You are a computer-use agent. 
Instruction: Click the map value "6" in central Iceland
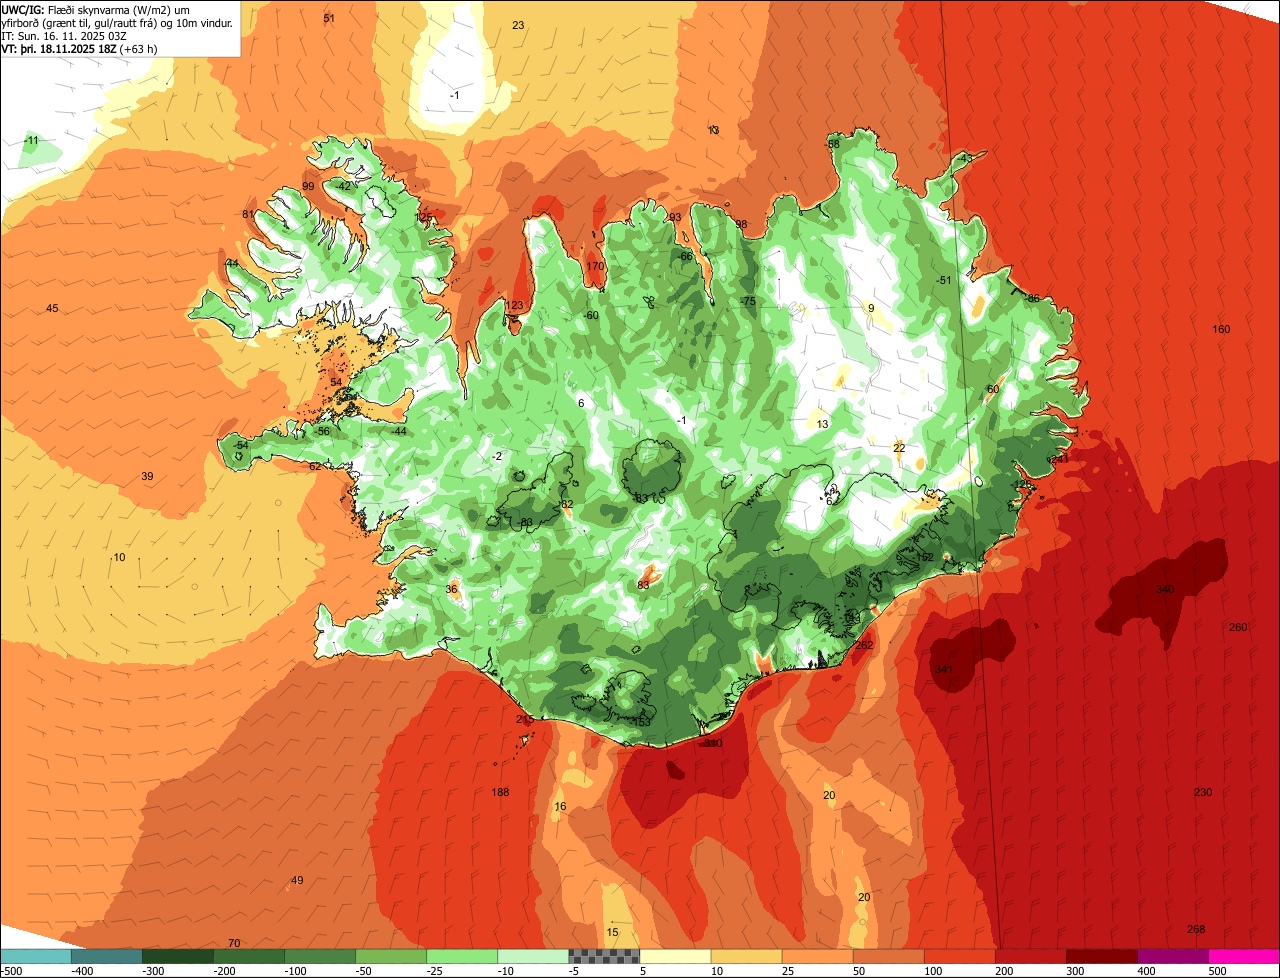point(581,403)
